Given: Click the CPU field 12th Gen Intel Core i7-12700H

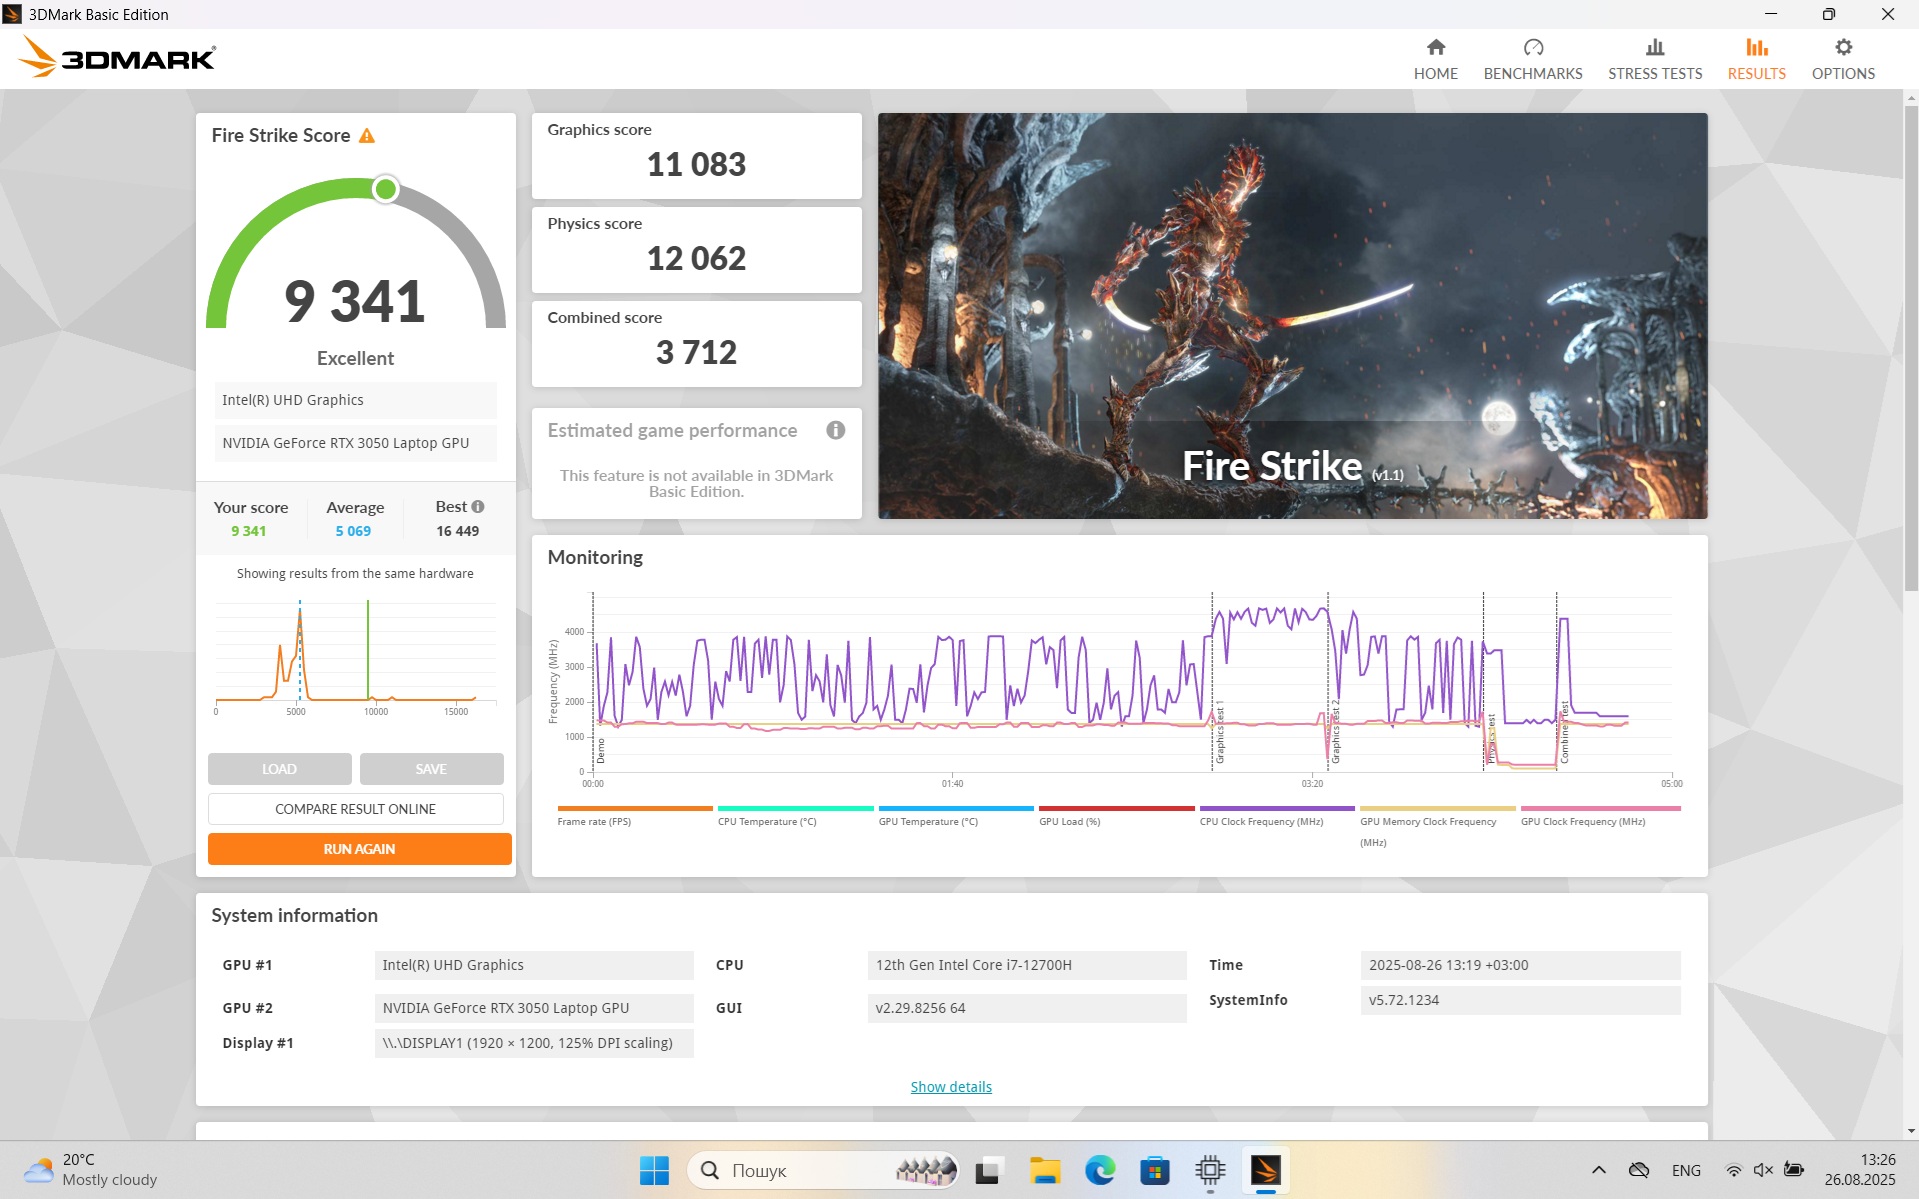Looking at the screenshot, I should click(1027, 965).
